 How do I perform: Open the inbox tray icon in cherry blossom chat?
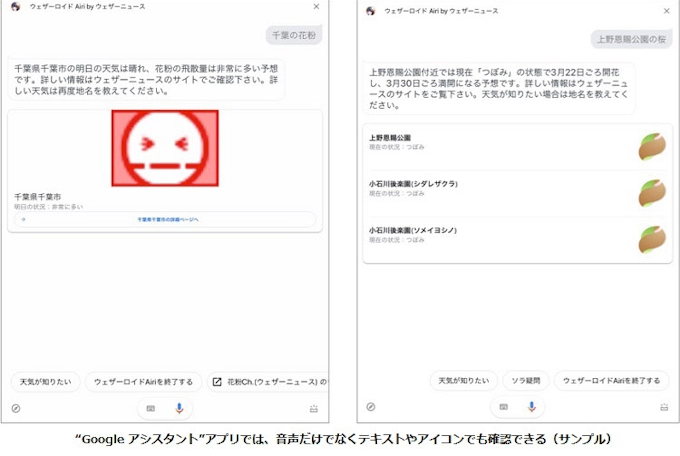pos(664,408)
